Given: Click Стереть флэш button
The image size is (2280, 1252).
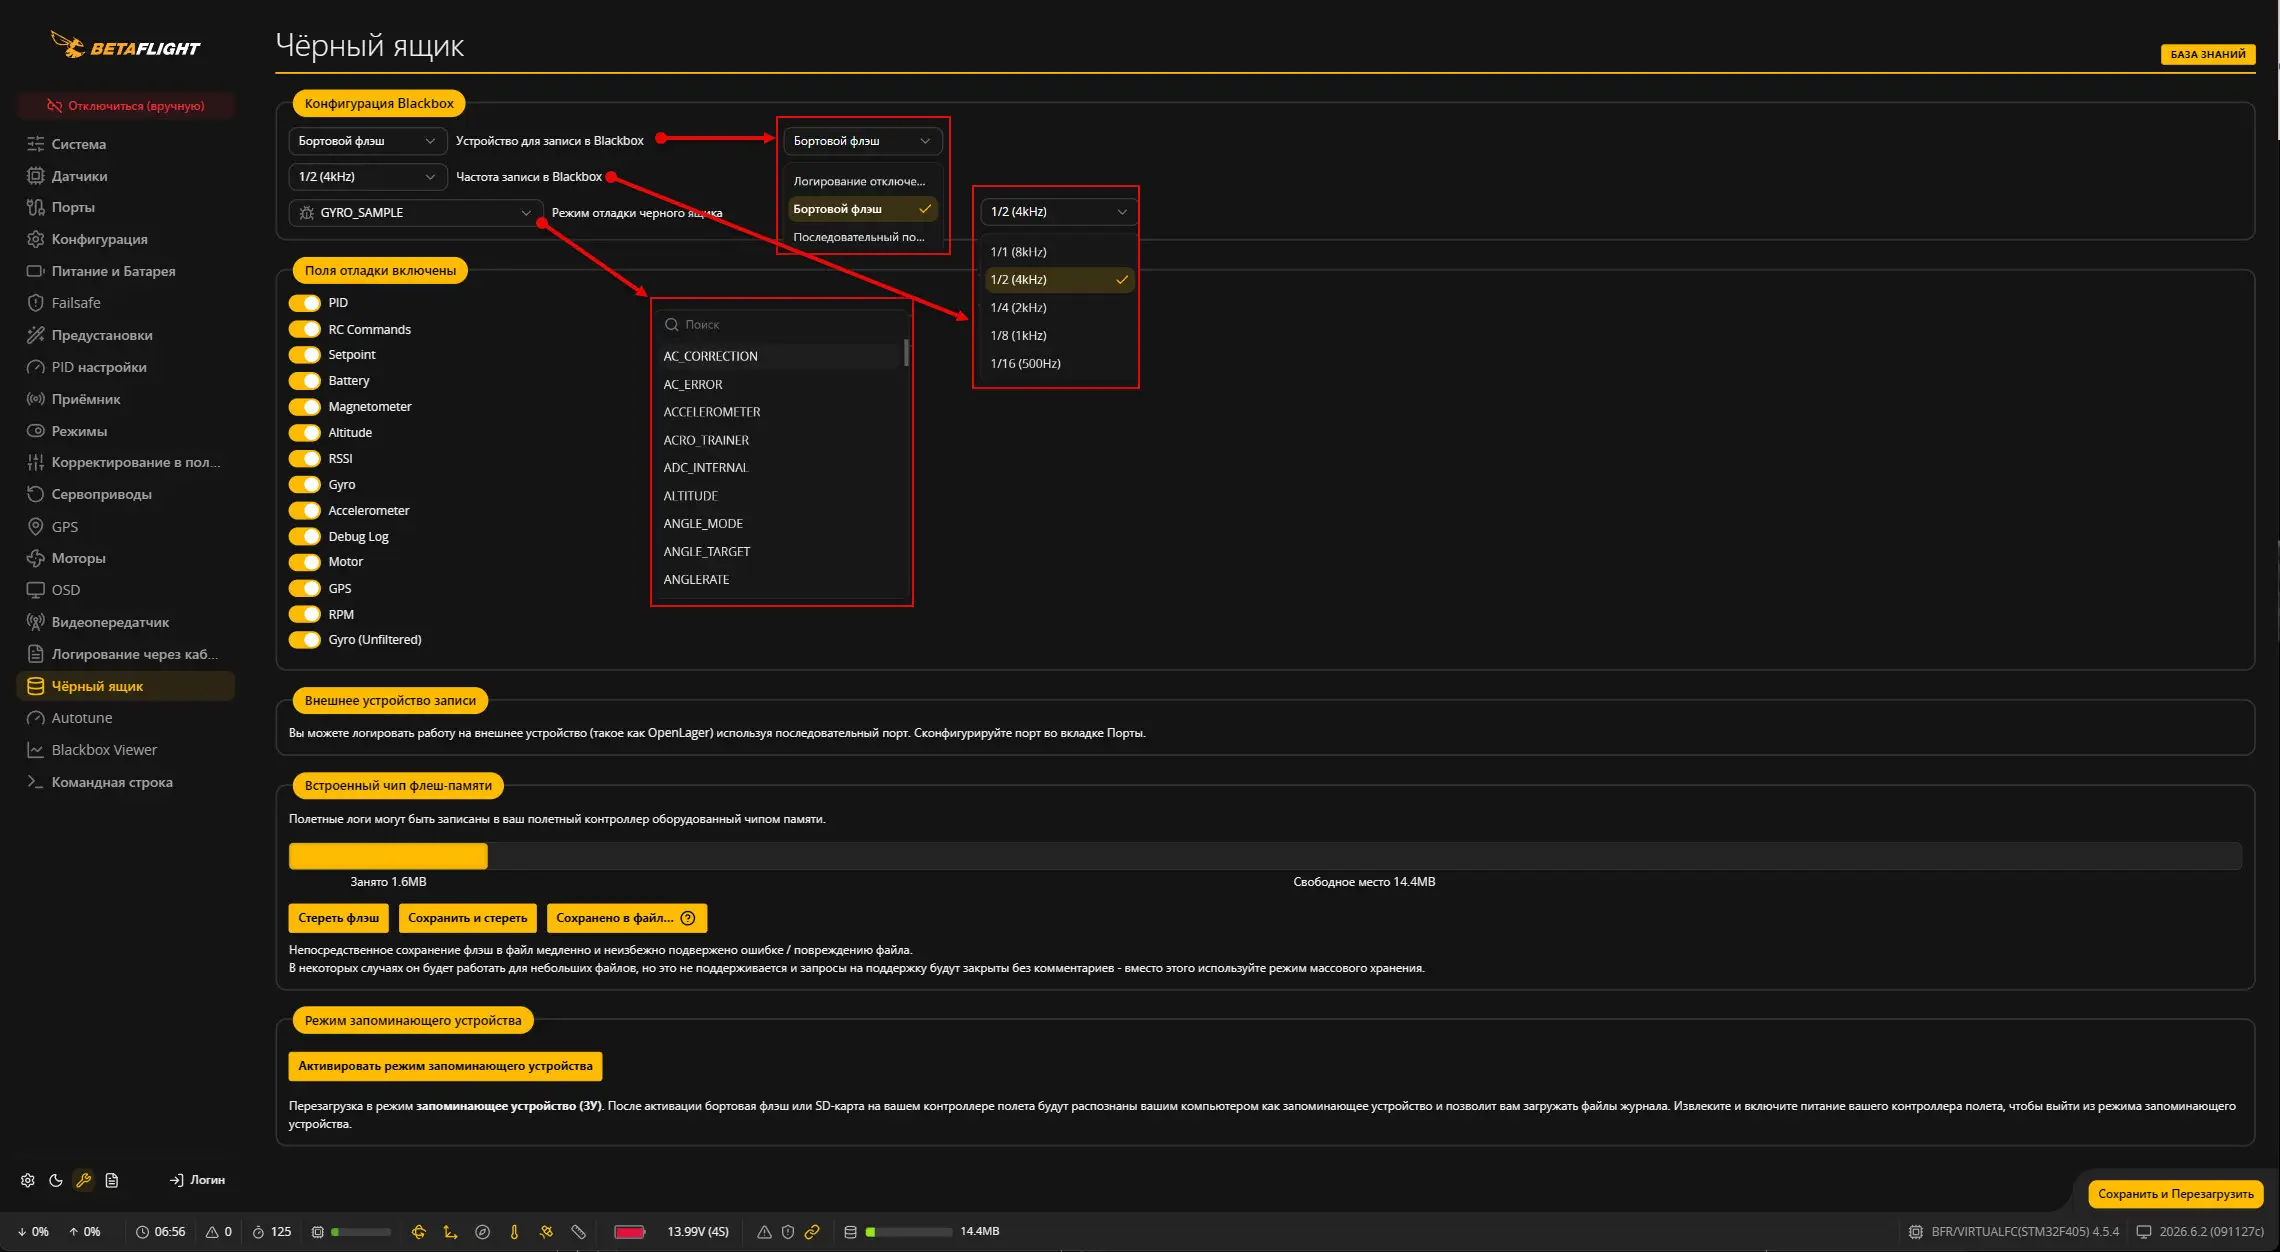Looking at the screenshot, I should tap(339, 918).
